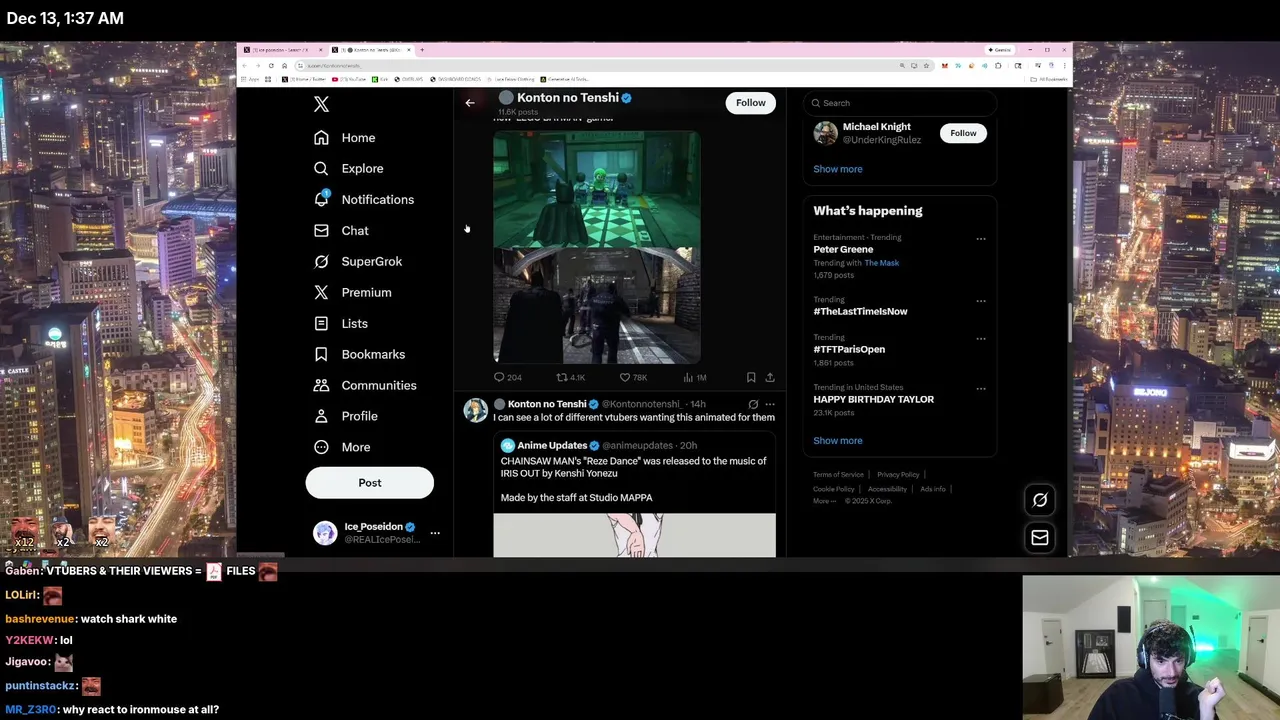
Task: Click the Anime Updates avatar icon
Action: tap(507, 446)
